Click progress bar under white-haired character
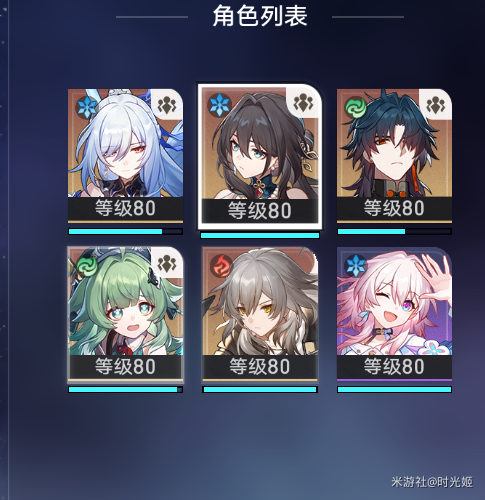 [x=125, y=231]
